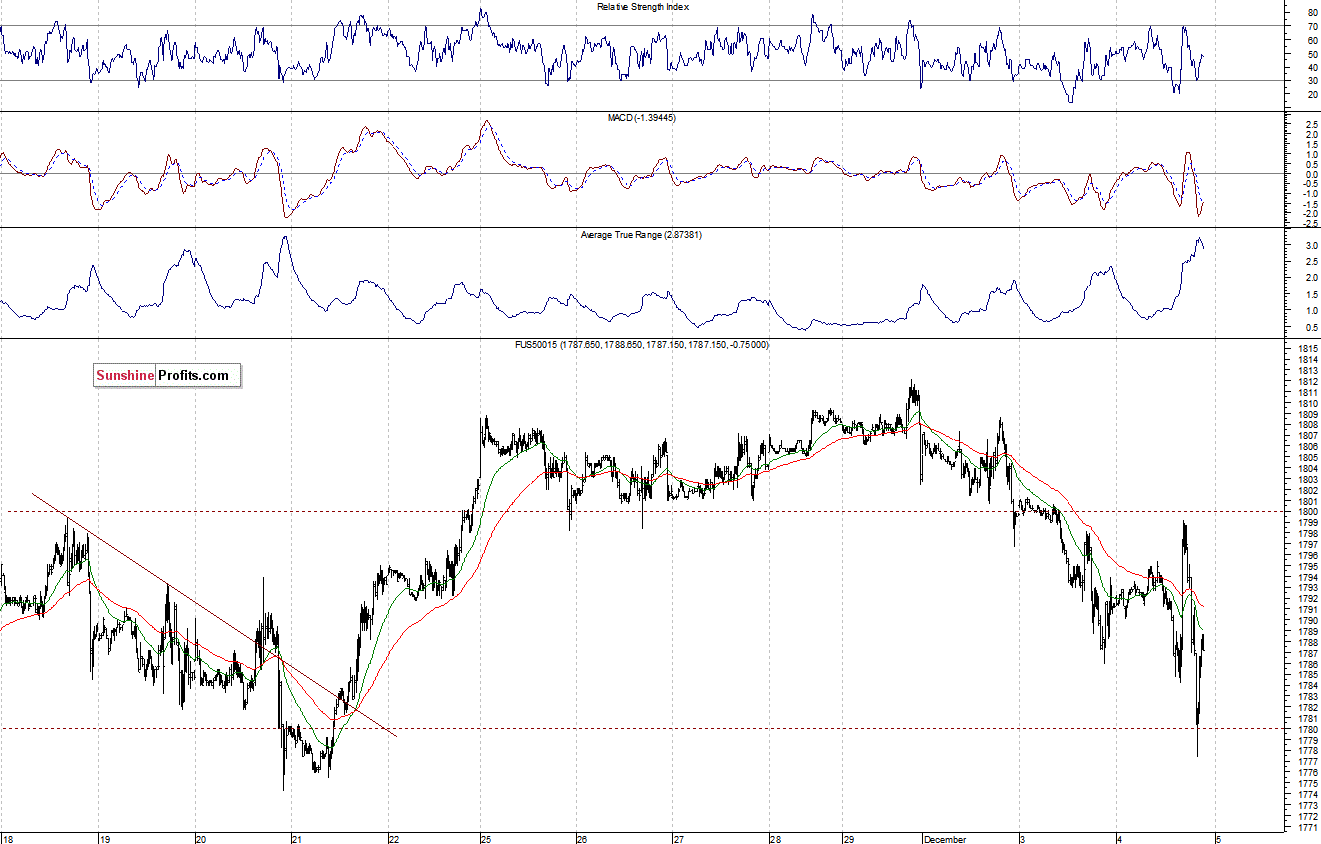The width and height of the screenshot is (1321, 844).
Task: Click the 29 date label on time axis
Action: [848, 839]
